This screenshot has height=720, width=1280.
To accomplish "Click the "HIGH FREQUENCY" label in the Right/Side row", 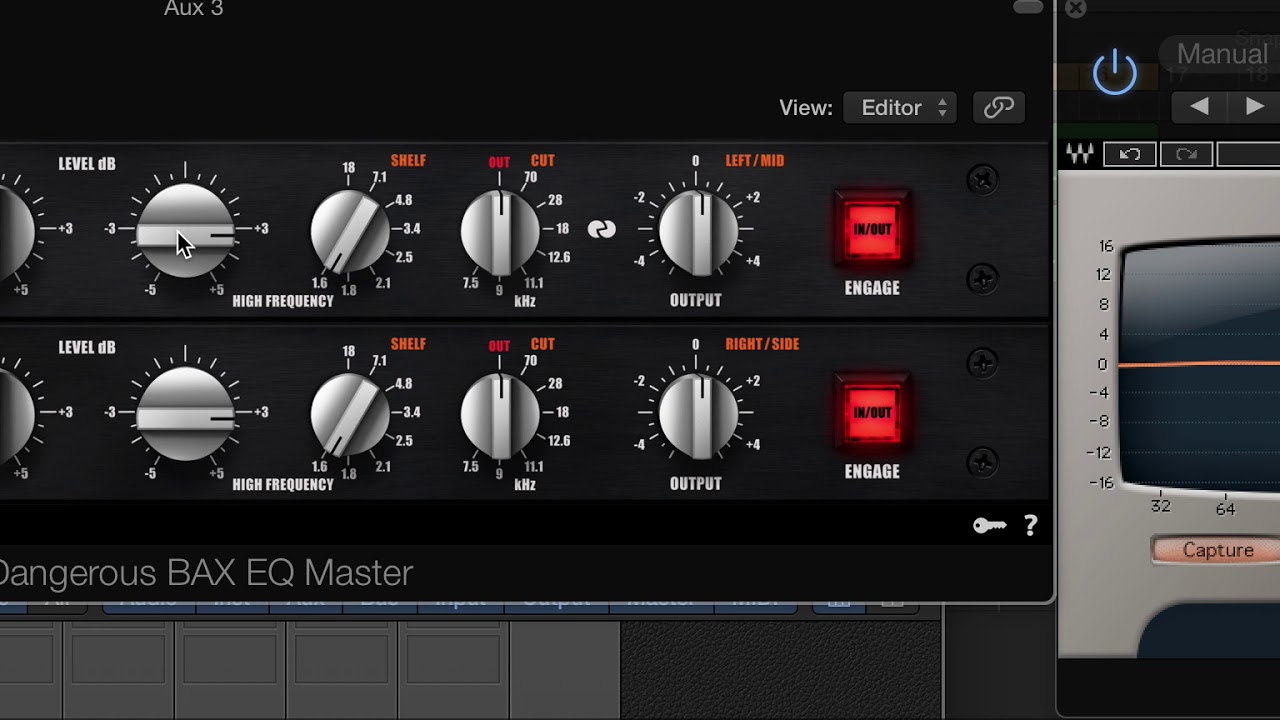I will [x=283, y=485].
